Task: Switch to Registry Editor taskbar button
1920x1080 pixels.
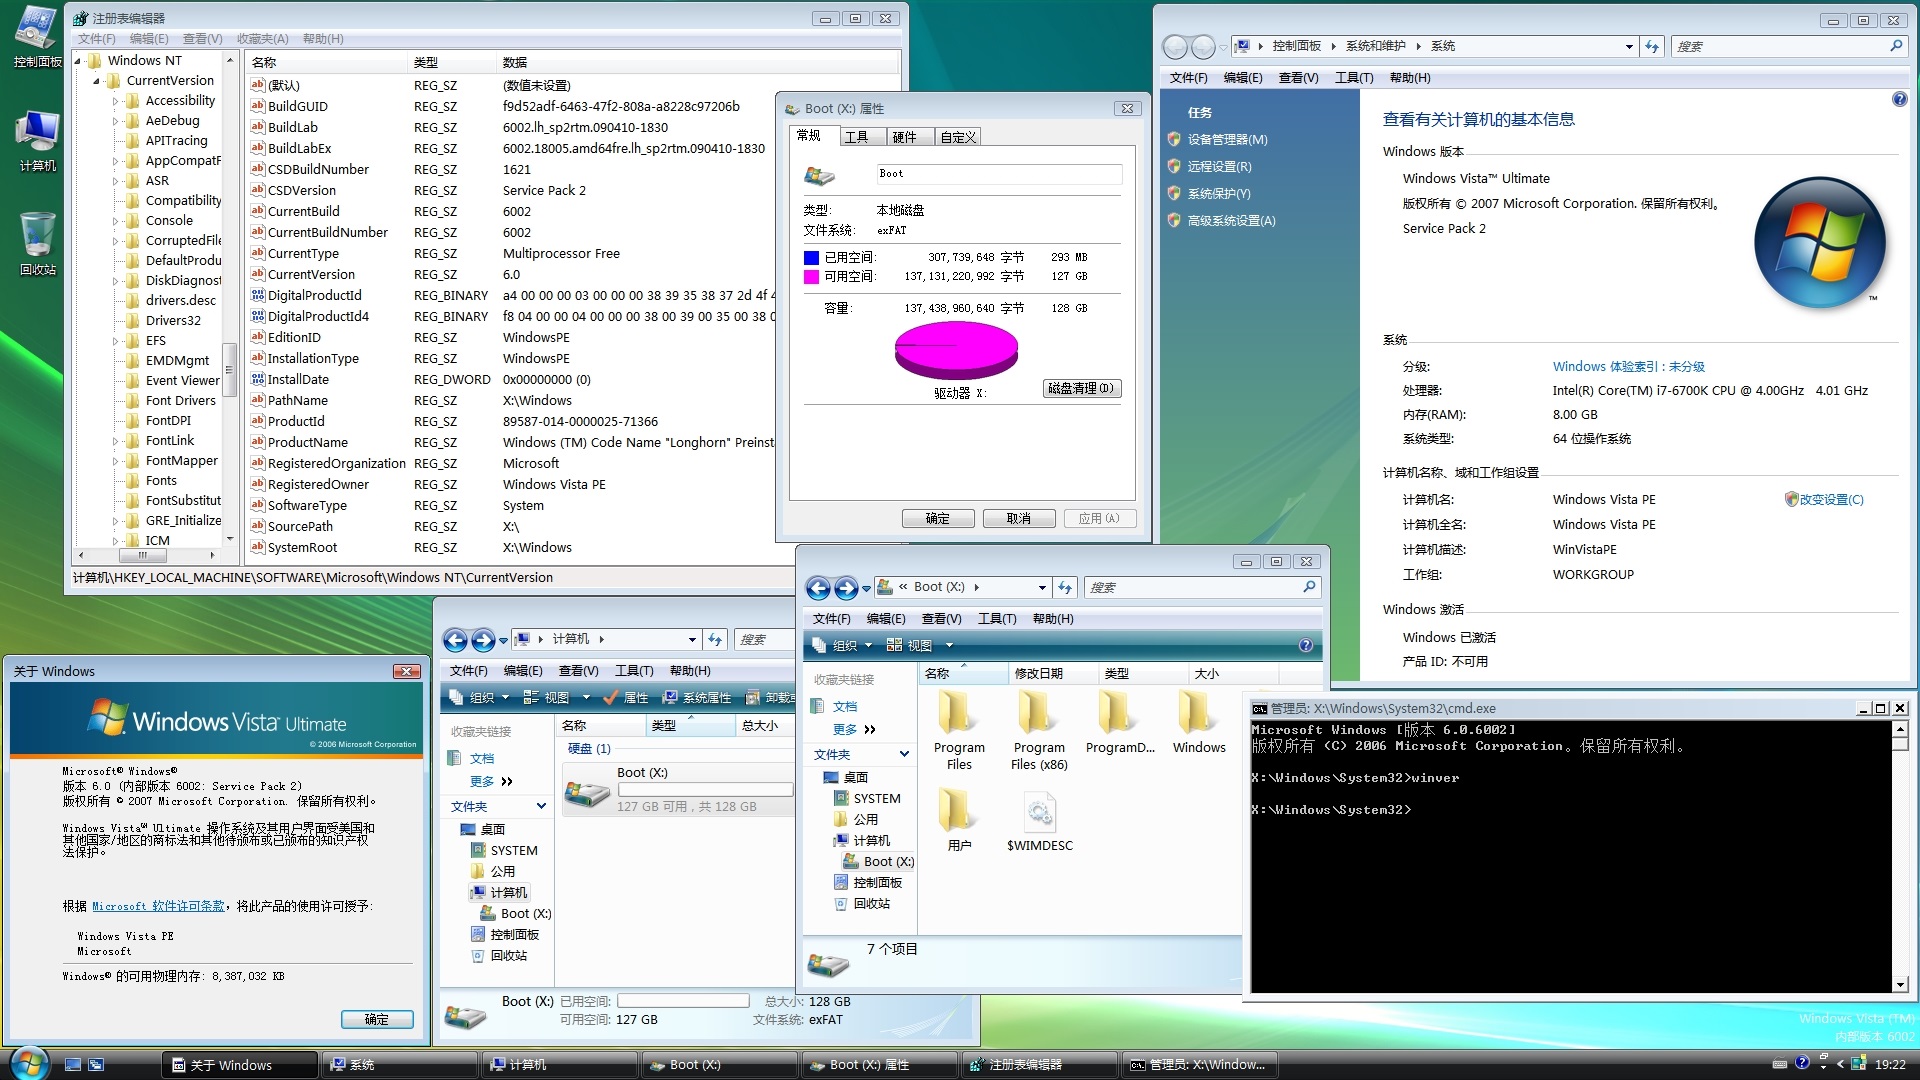Action: coord(1039,1065)
